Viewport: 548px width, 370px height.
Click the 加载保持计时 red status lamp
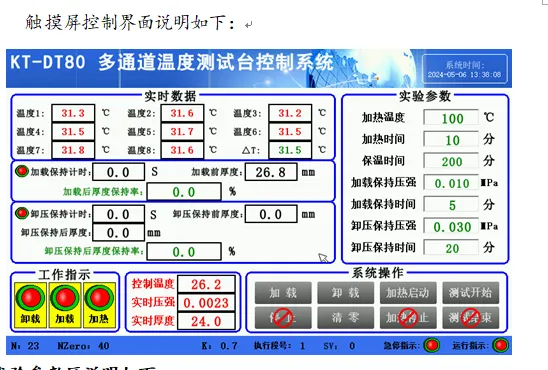click(x=22, y=171)
